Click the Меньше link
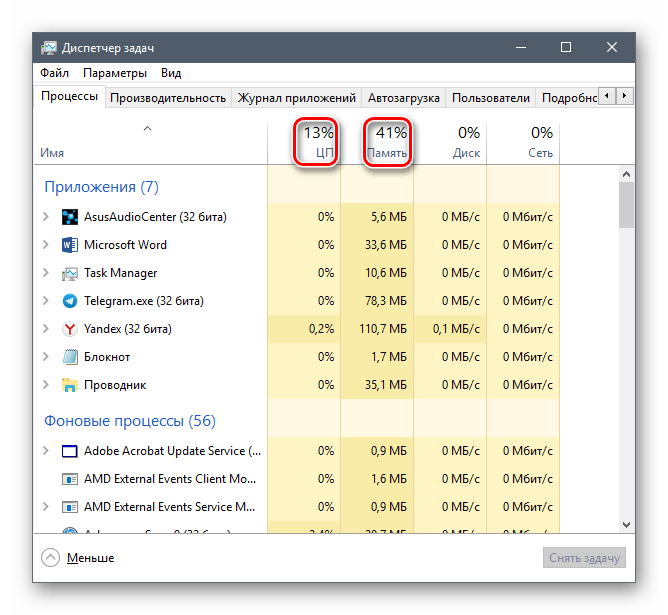Screen dimensions: 668x615 [x=90, y=558]
